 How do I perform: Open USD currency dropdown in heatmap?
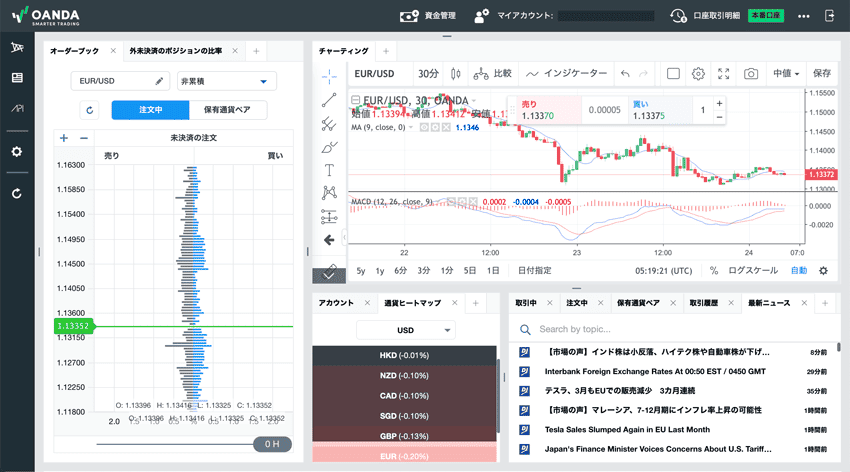tap(405, 330)
